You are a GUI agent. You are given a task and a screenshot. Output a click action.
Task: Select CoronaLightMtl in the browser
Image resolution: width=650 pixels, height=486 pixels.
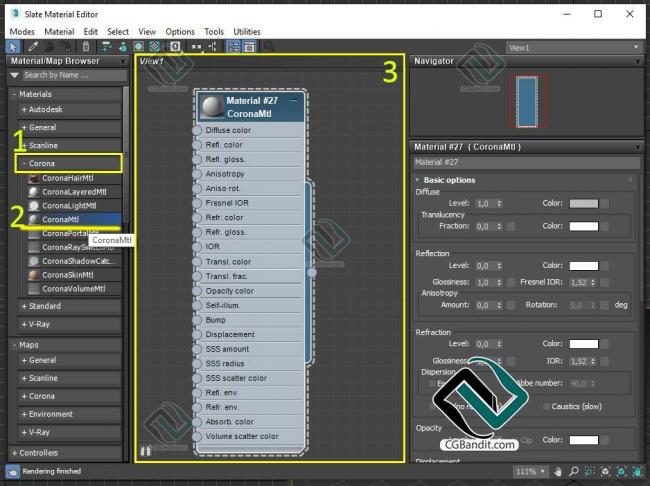[x=74, y=206]
